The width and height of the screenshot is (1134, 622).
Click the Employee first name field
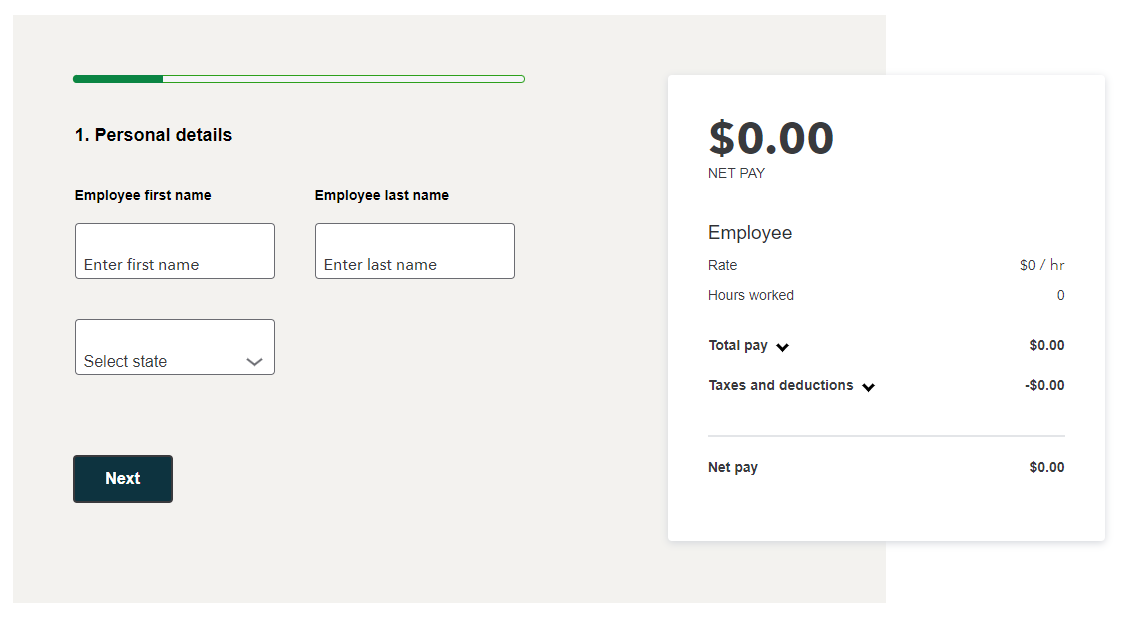click(175, 251)
